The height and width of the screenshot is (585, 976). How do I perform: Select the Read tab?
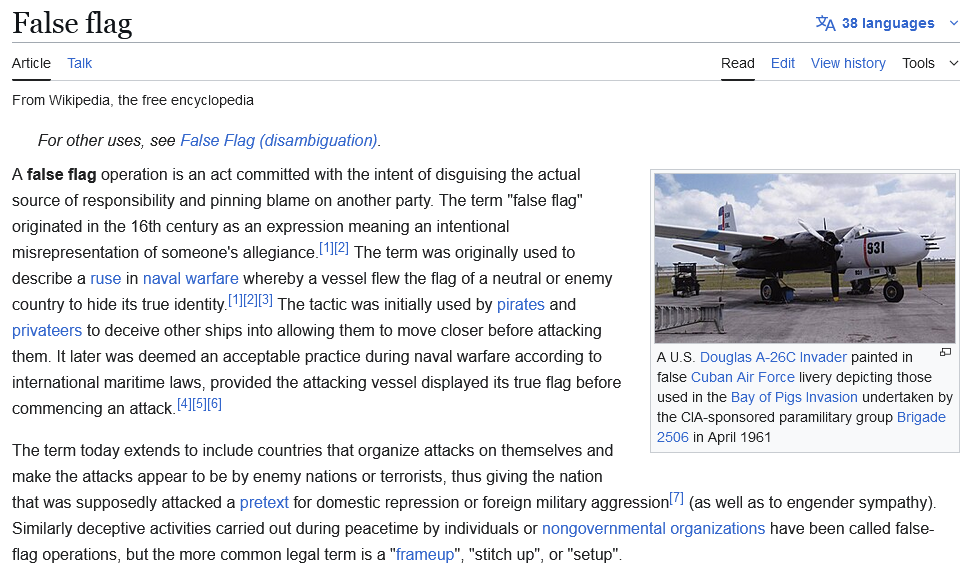[738, 63]
